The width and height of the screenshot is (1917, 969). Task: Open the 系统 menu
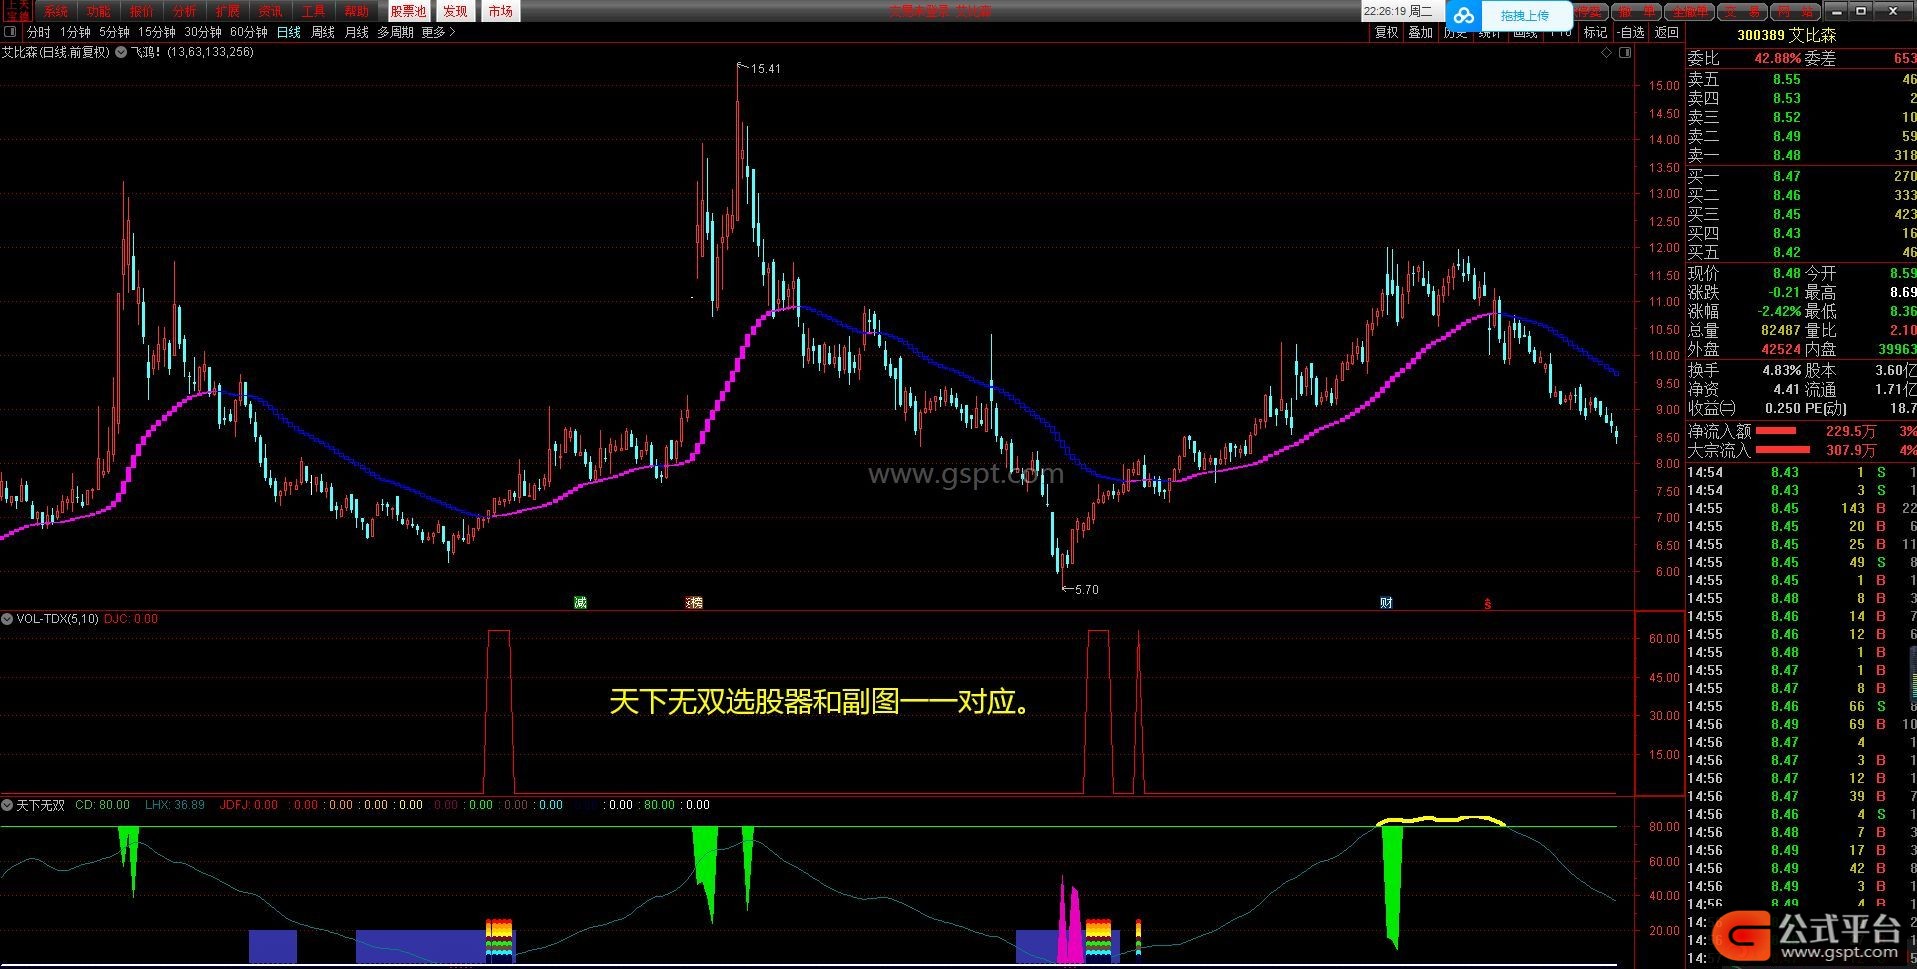(x=56, y=11)
